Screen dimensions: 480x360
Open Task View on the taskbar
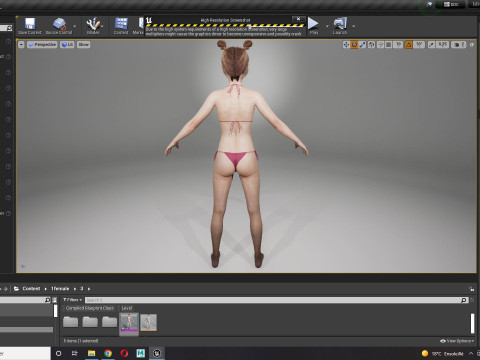coord(75,353)
